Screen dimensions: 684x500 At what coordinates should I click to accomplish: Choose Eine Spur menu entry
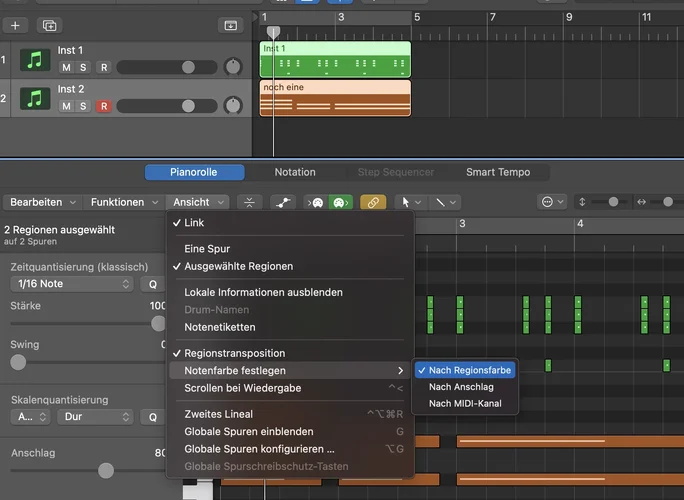pyautogui.click(x=206, y=248)
